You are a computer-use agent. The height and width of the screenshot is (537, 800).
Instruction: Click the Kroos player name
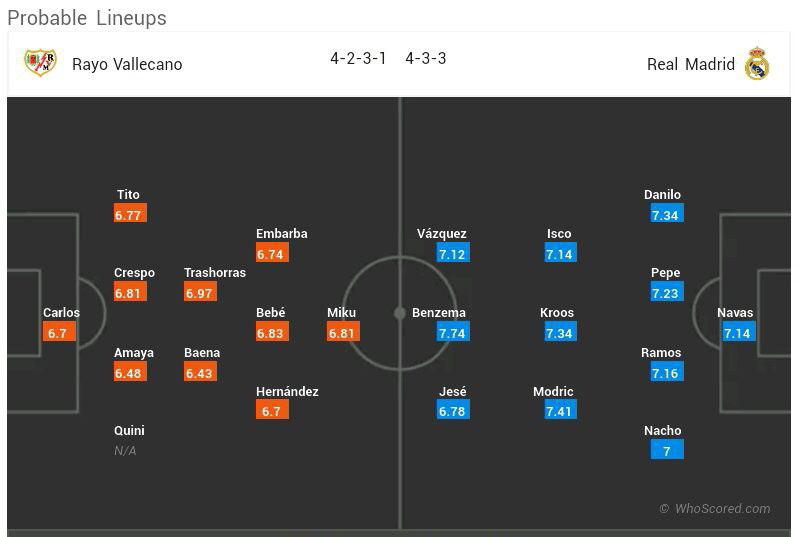click(x=557, y=313)
